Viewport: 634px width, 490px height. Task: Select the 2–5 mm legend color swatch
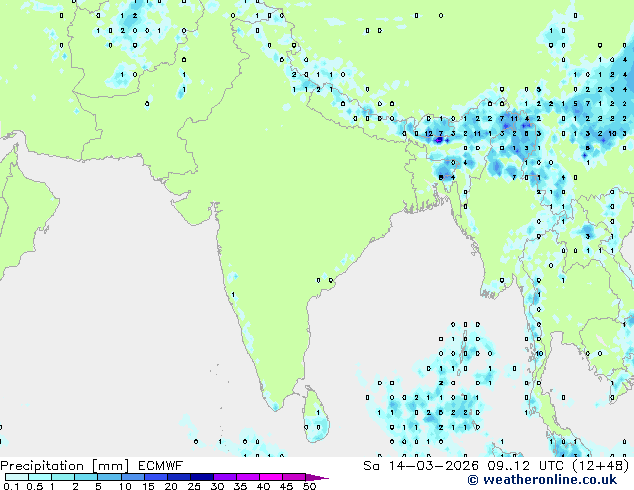(x=86, y=477)
